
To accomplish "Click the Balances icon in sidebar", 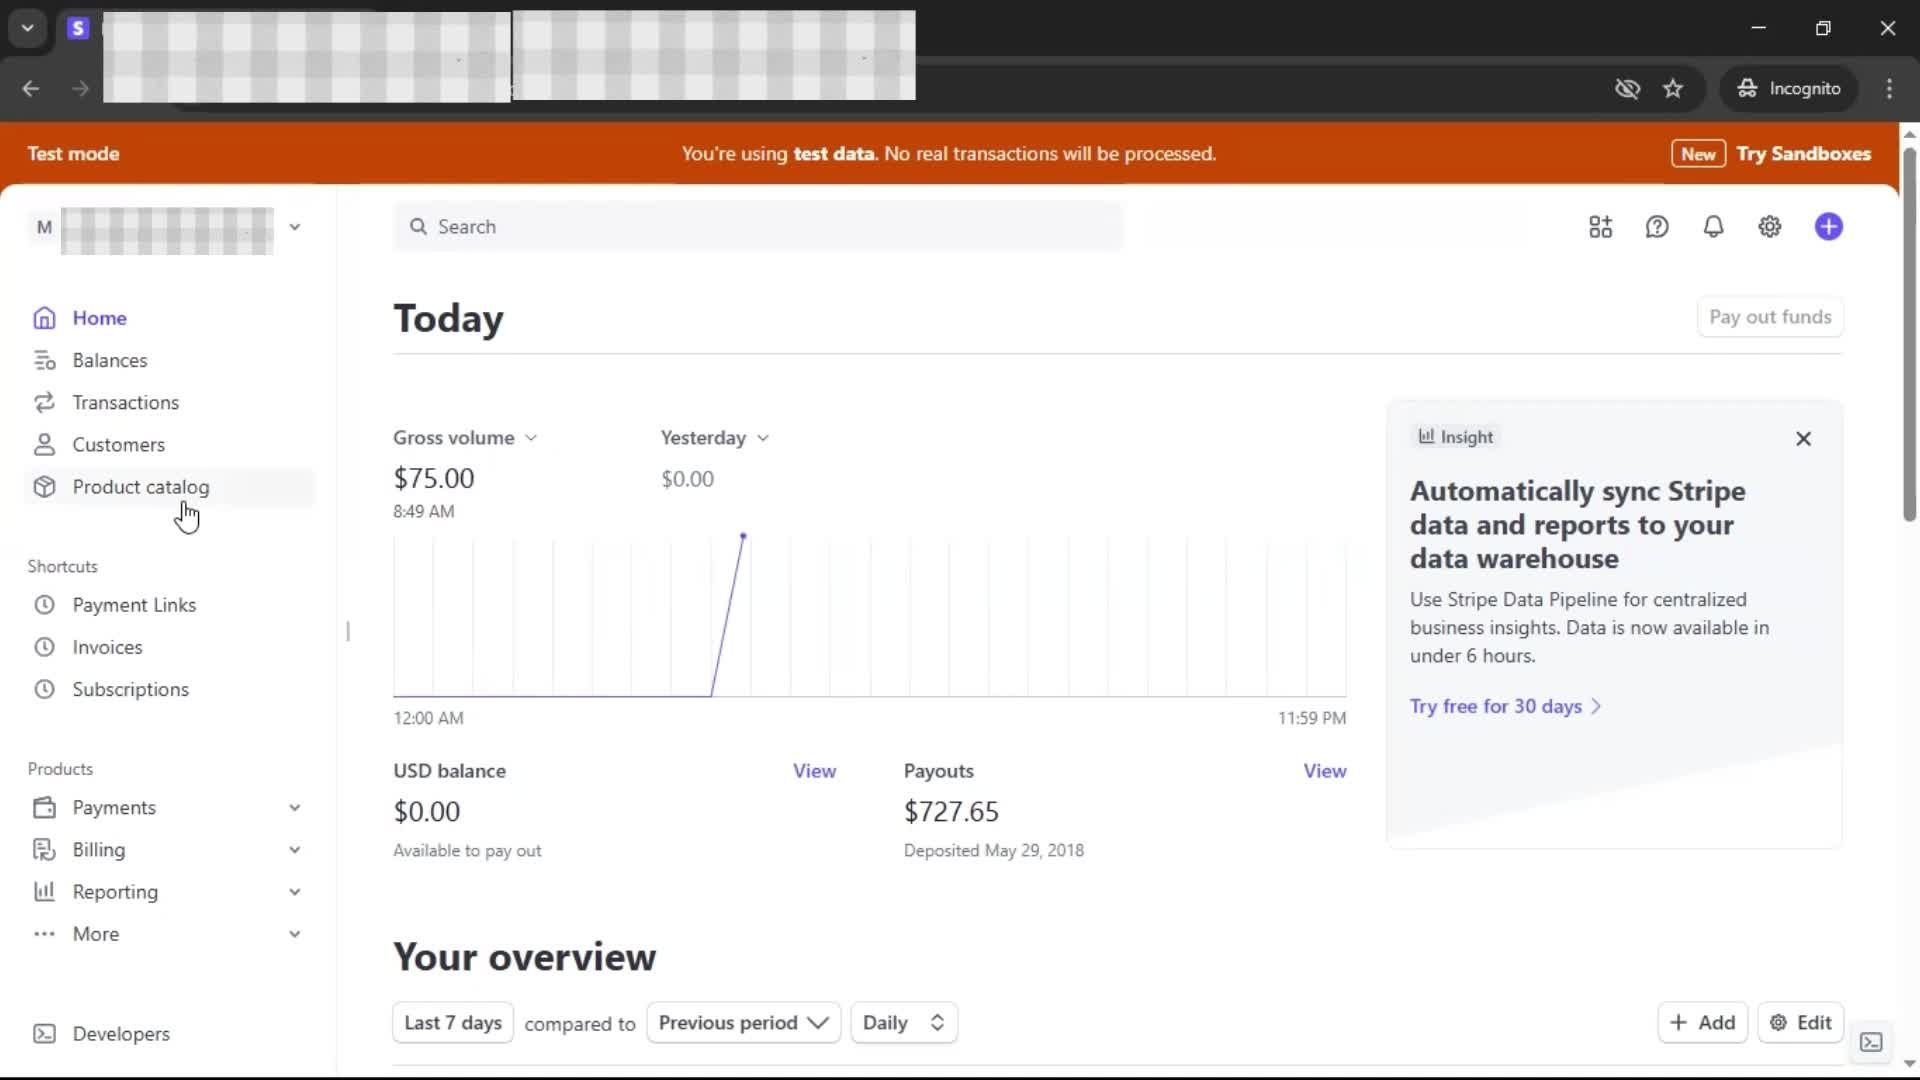I will point(44,360).
